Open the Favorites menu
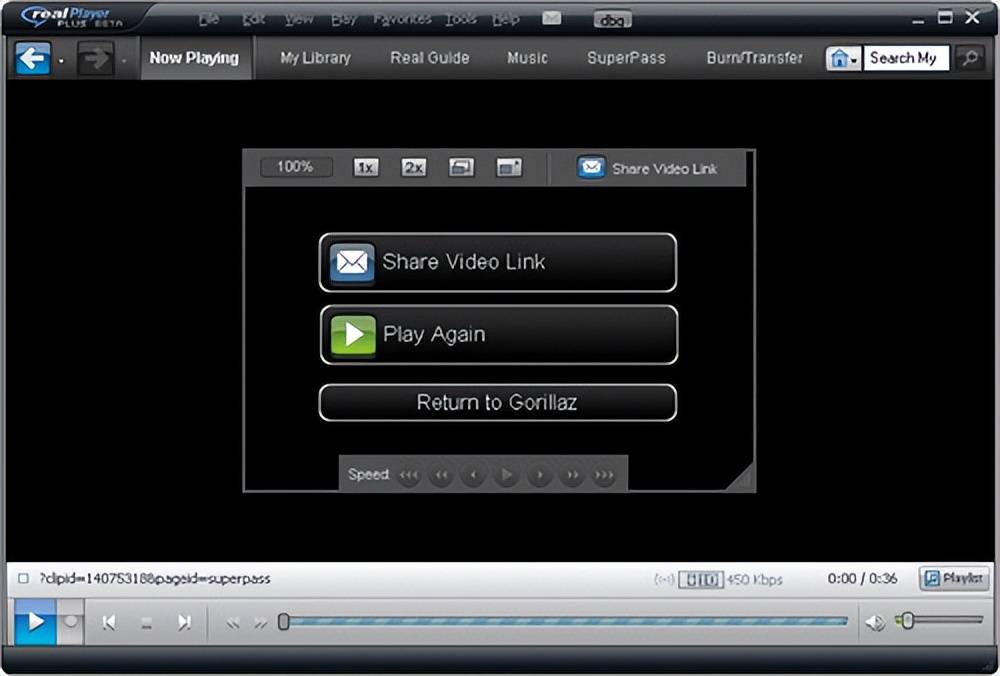The height and width of the screenshot is (676, 1000). click(401, 19)
